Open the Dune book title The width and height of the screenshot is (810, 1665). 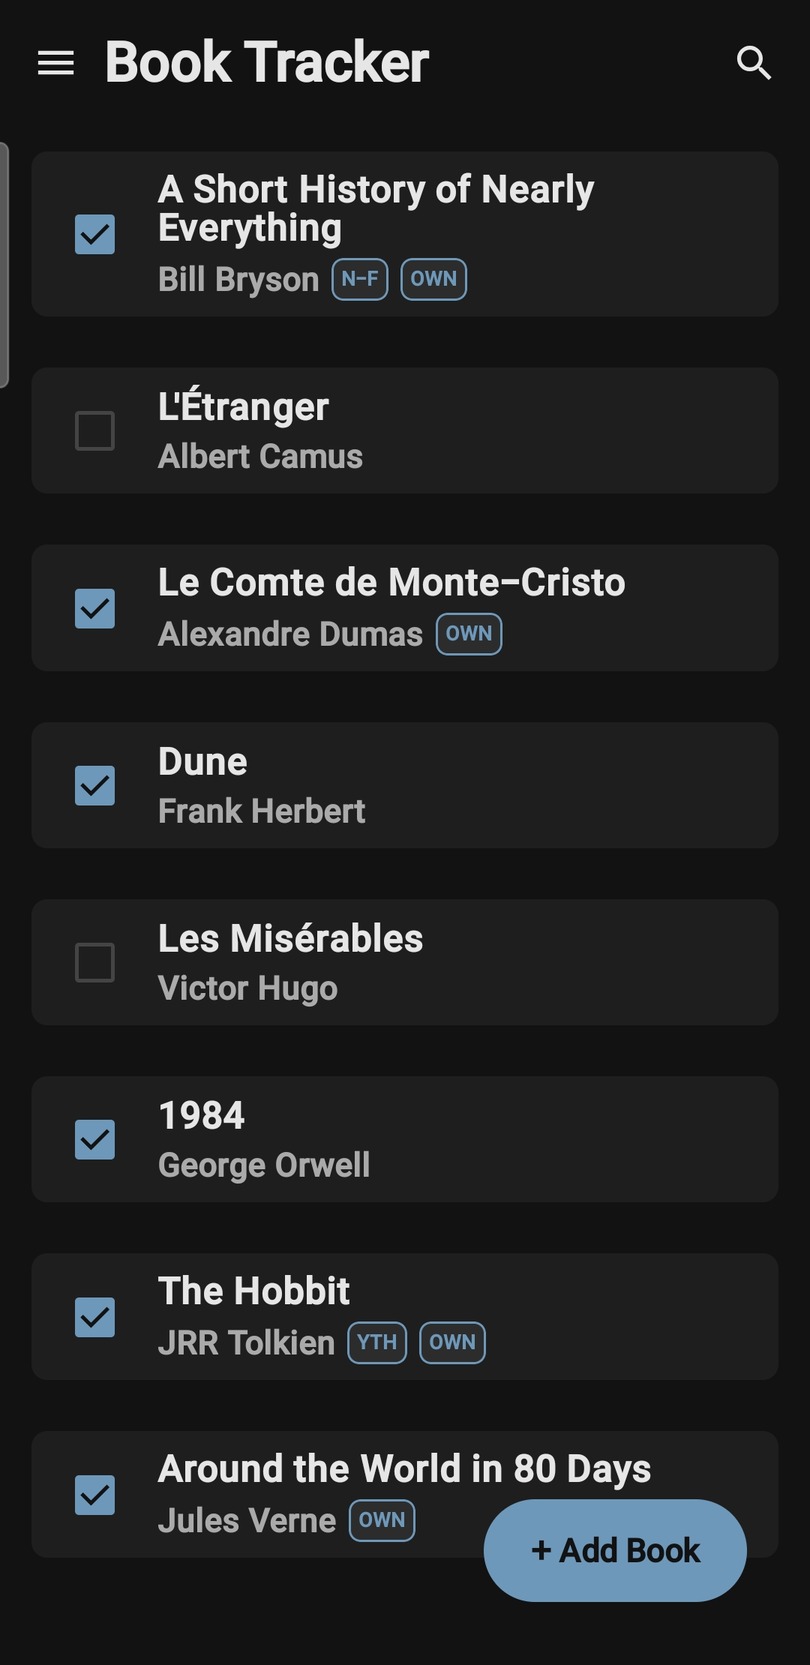203,762
